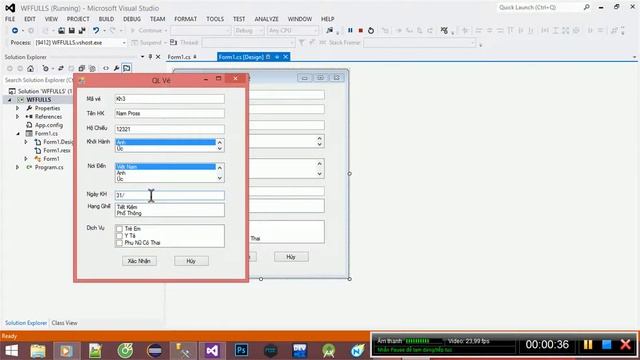Save all files in the toolbar
Image resolution: width=640 pixels, height=360 pixels.
(x=82, y=31)
